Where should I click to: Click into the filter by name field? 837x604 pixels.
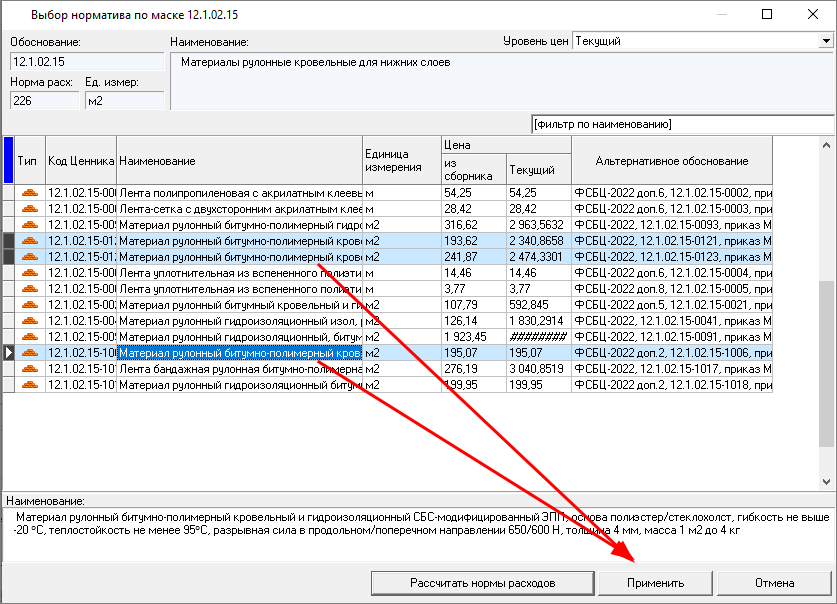pos(680,124)
